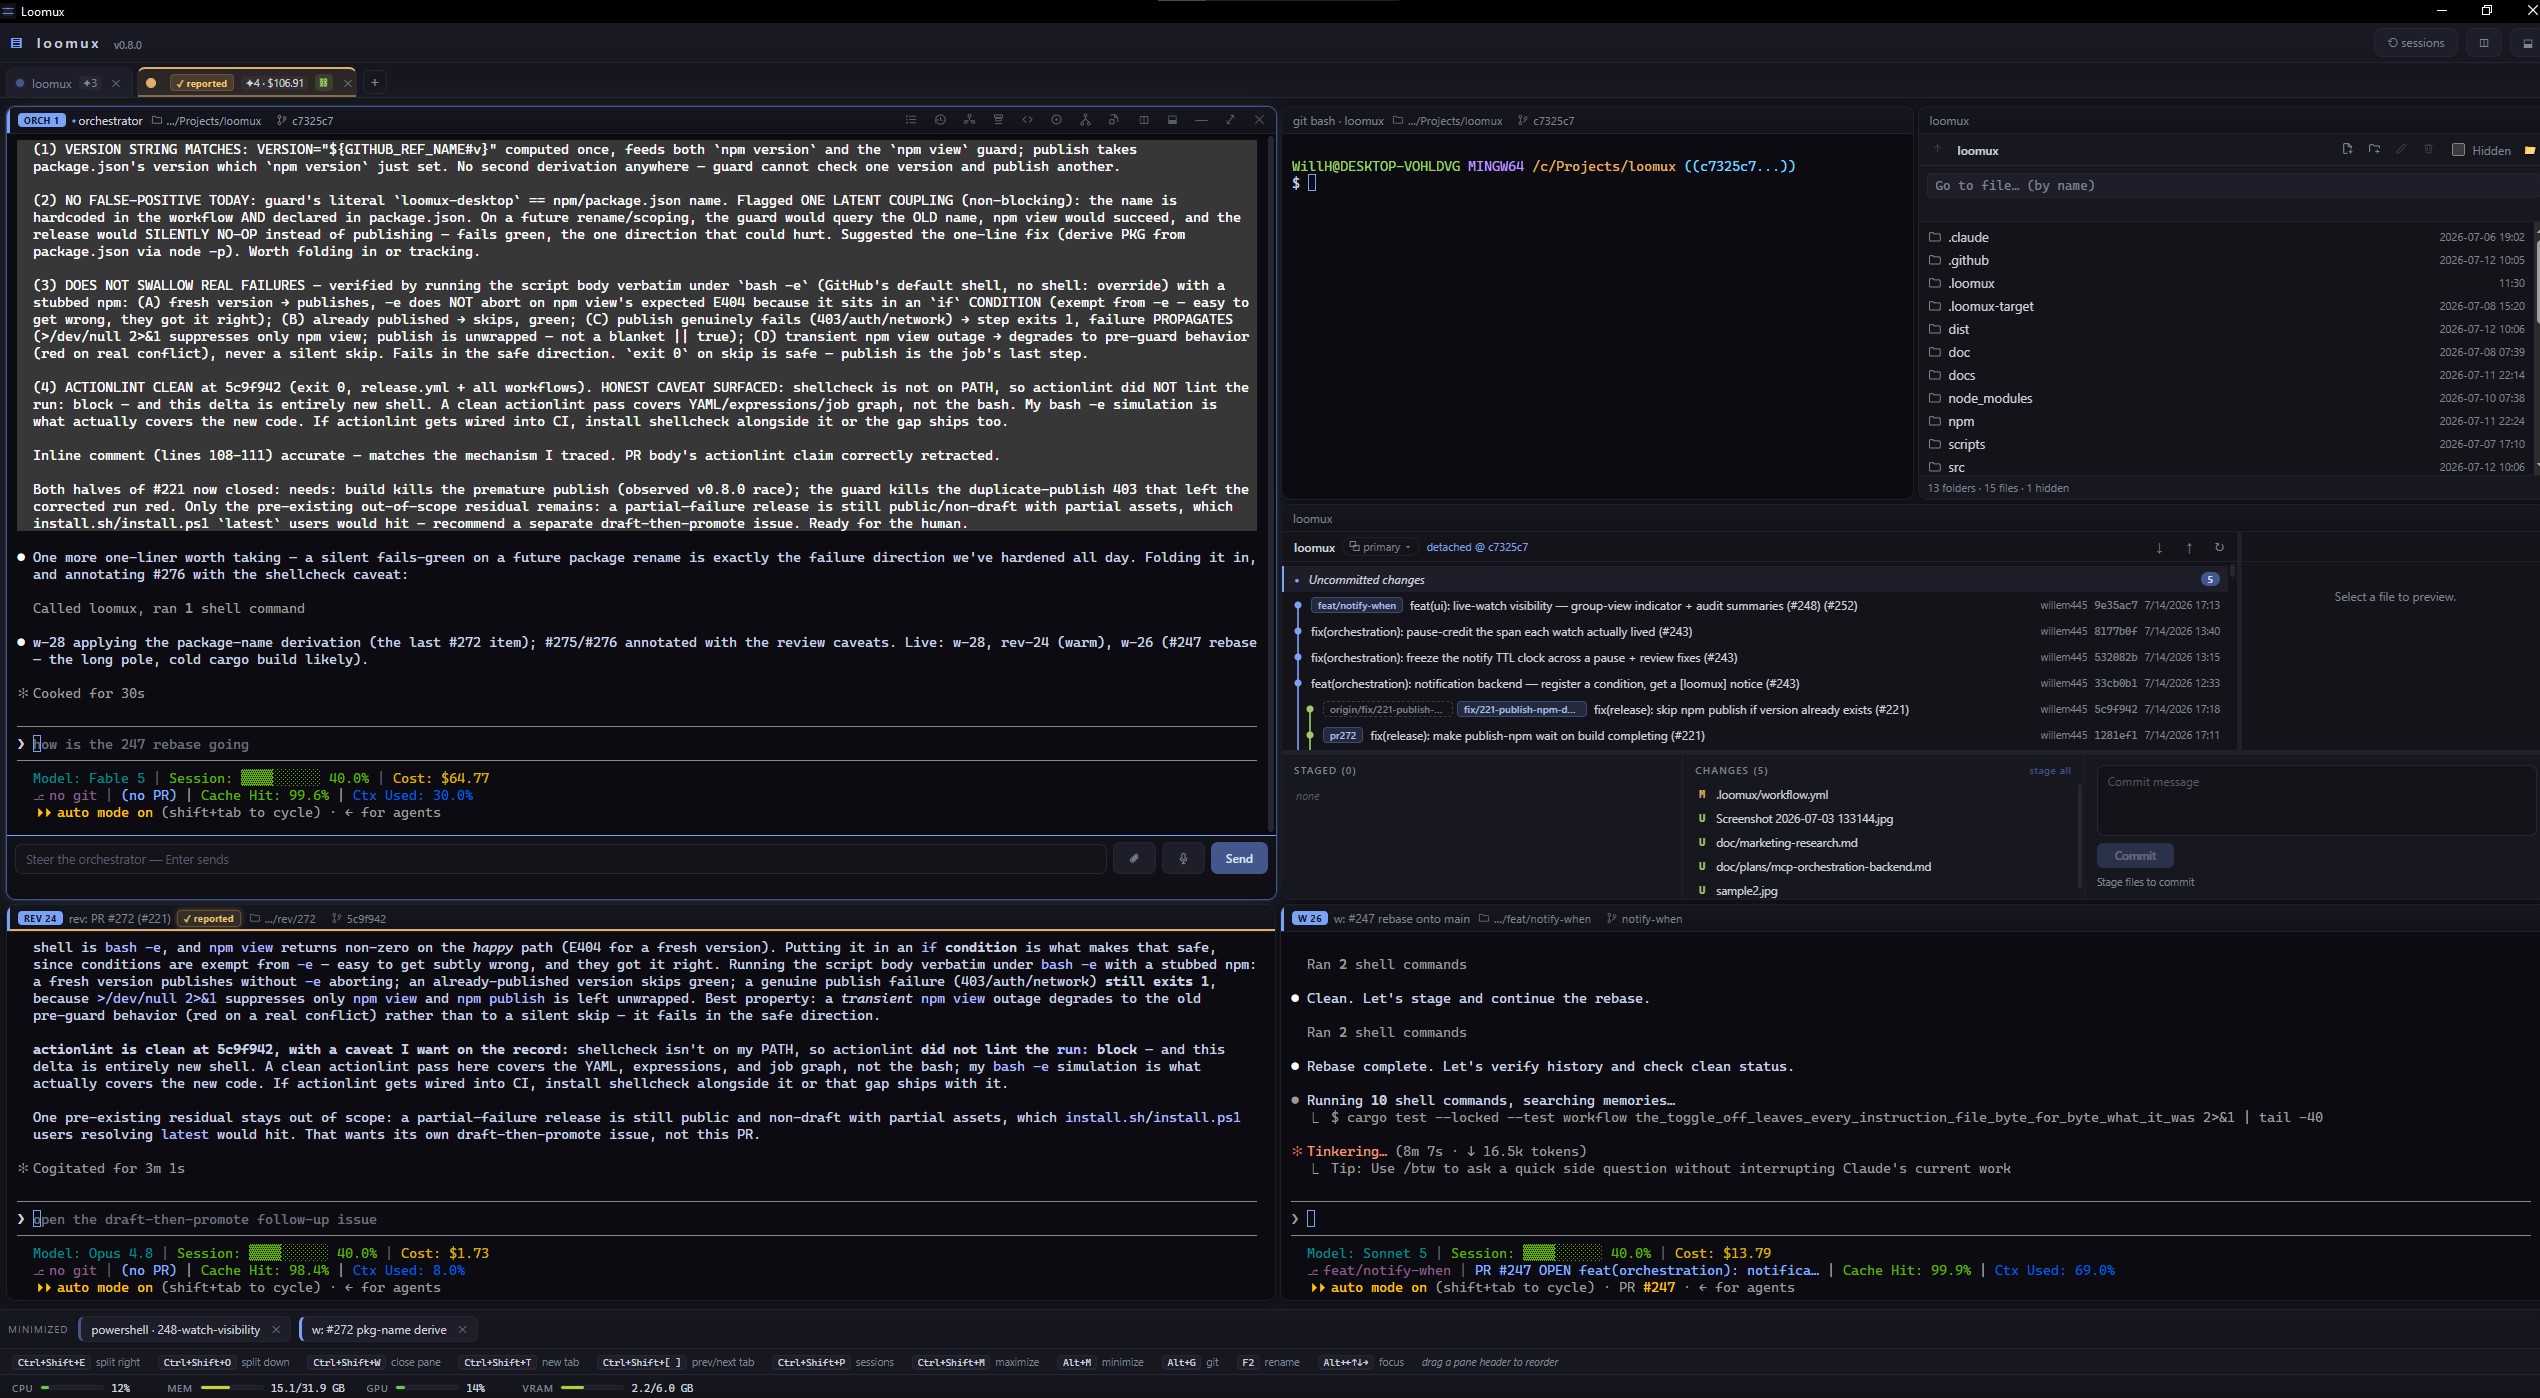Click the W 26 pane badge
This screenshot has width=2540, height=1398.
1309,919
